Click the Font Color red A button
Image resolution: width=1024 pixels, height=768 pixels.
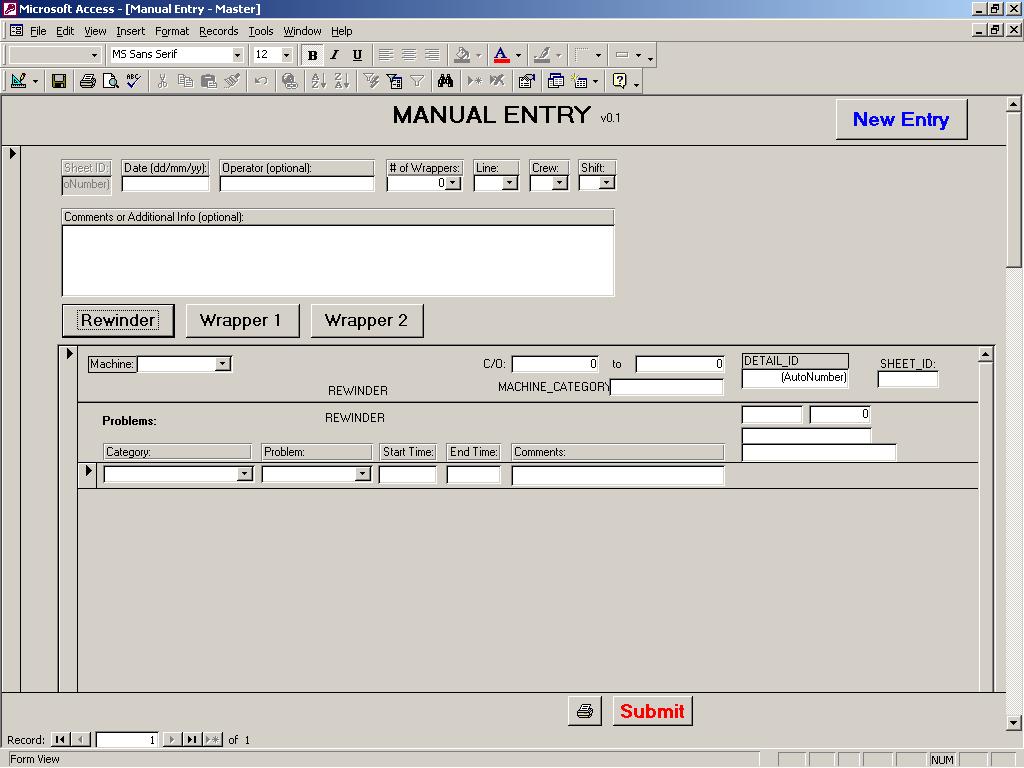[x=502, y=55]
